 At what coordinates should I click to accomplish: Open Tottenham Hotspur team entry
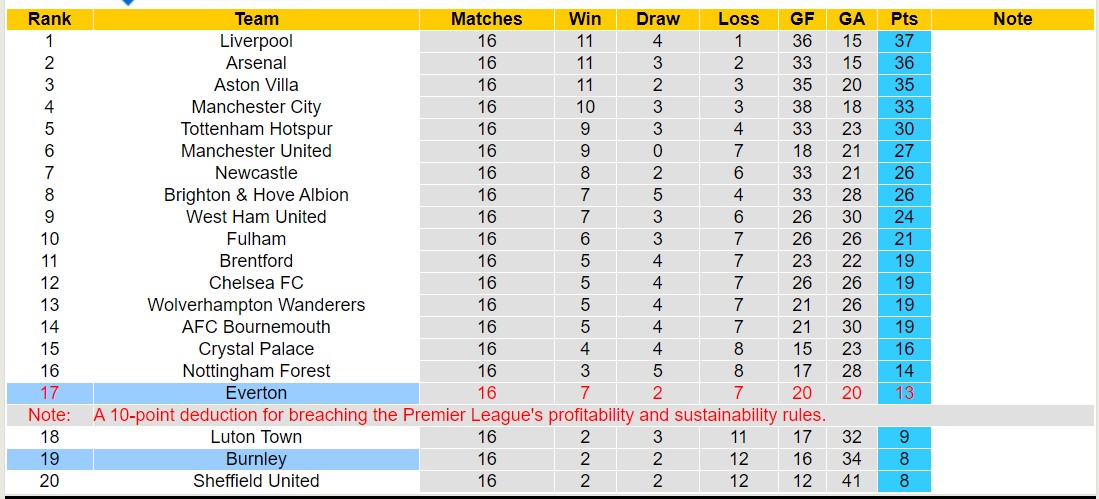click(256, 129)
